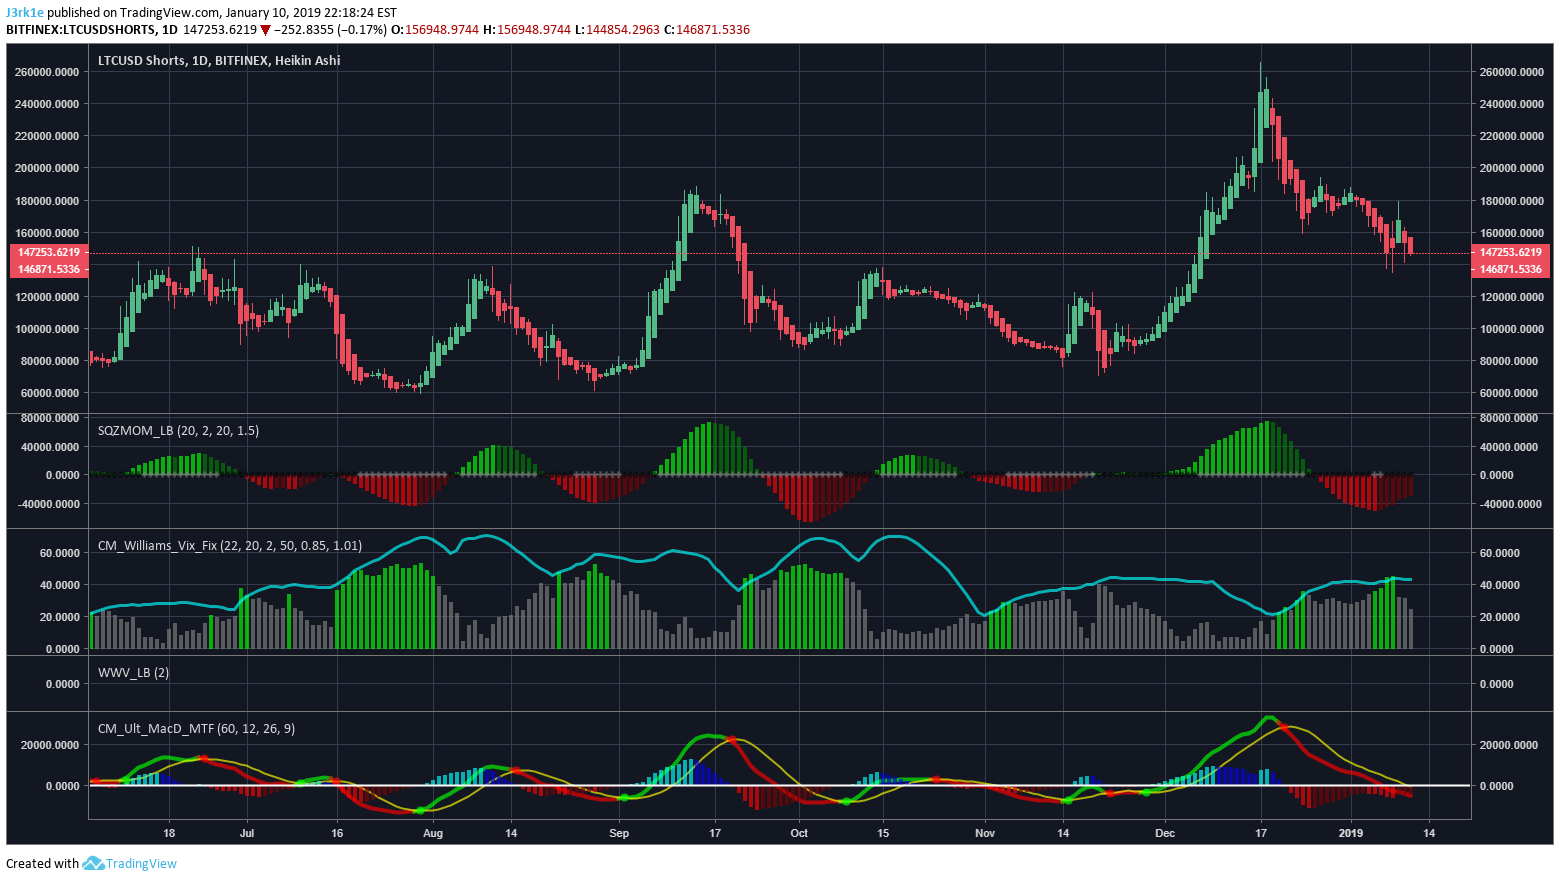
Task: Select the open value O:156948.9744
Action: [x=436, y=30]
